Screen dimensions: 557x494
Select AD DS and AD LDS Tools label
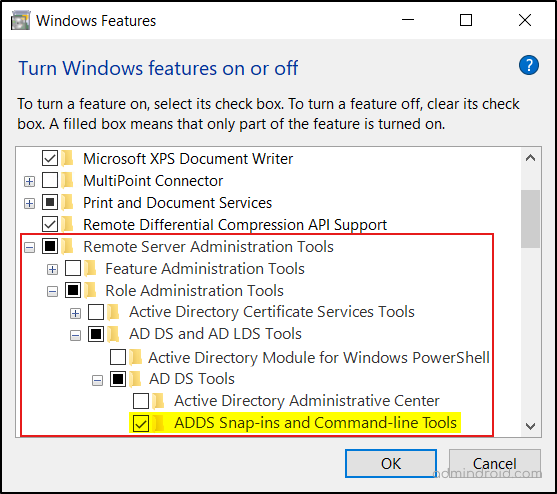tap(215, 334)
